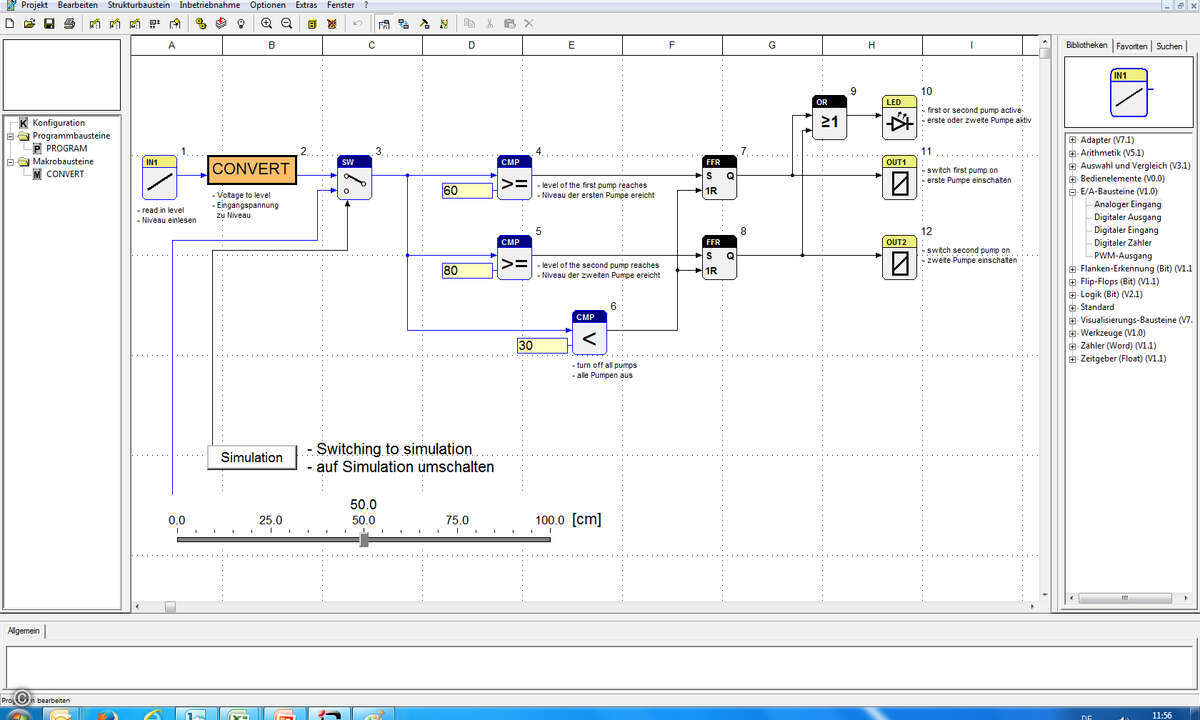Click the input field containing 80
The height and width of the screenshot is (720, 1200).
coord(467,270)
